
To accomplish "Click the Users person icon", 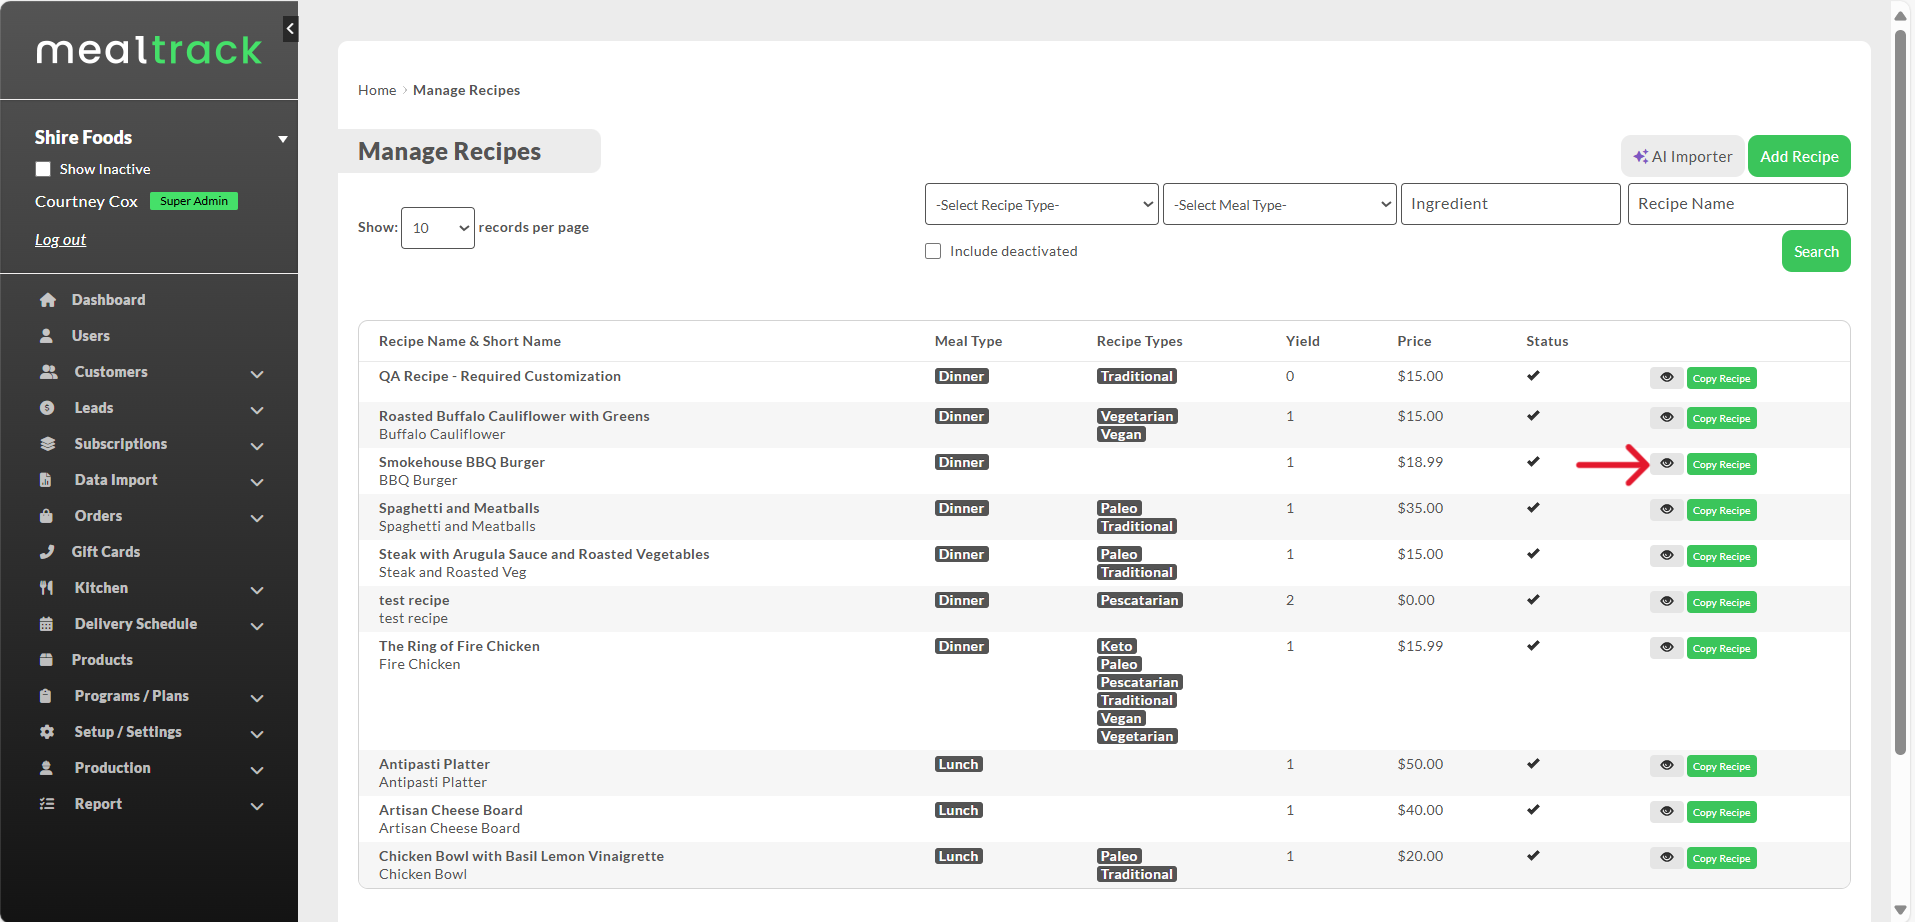I will point(46,336).
